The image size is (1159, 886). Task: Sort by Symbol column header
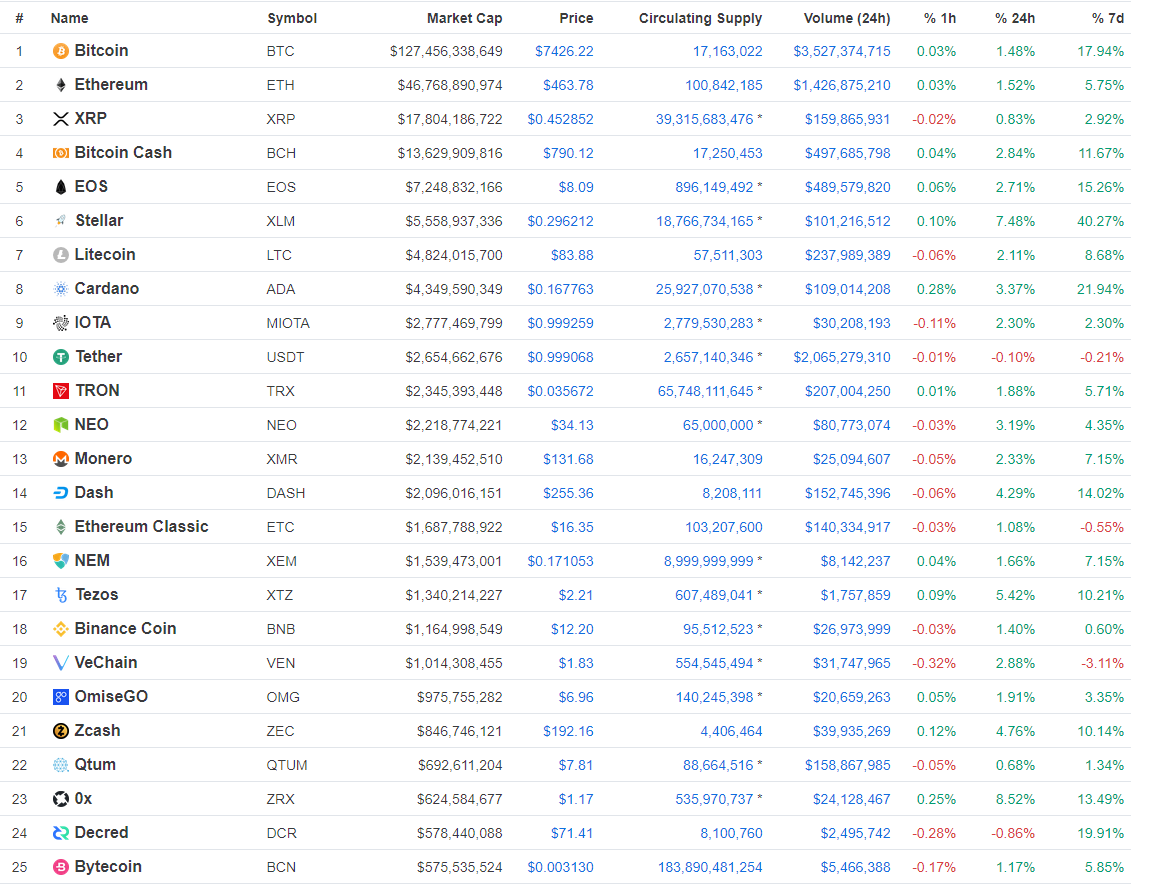click(292, 18)
